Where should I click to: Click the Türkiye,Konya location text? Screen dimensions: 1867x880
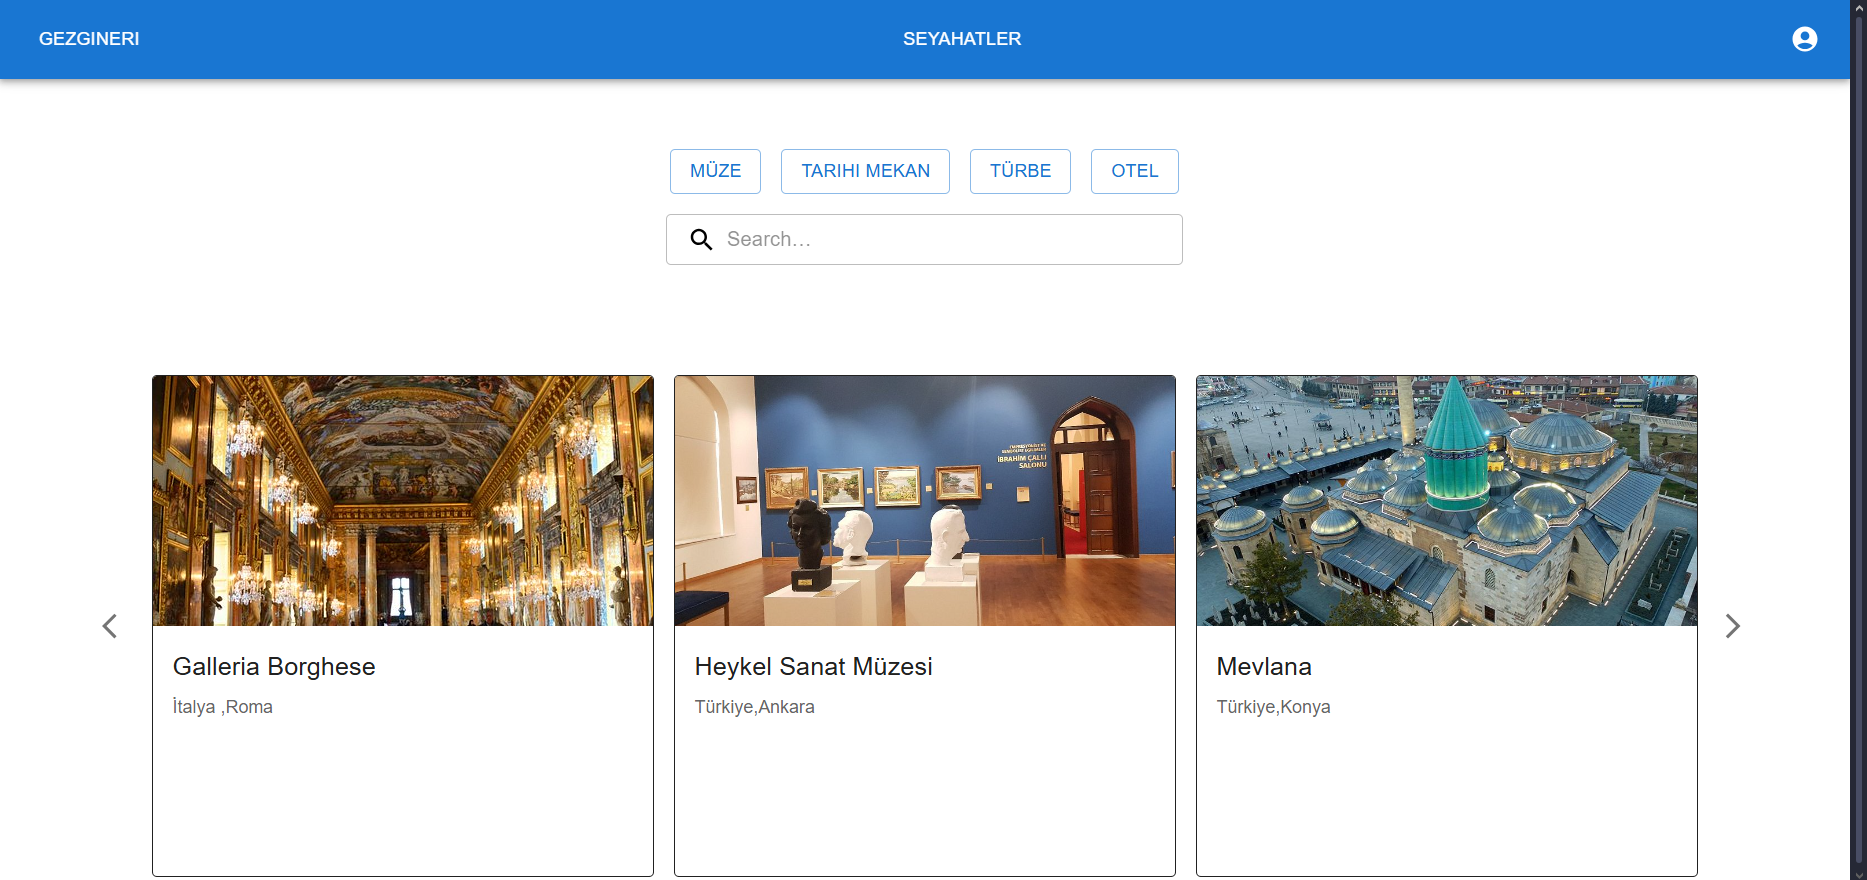[x=1273, y=707]
